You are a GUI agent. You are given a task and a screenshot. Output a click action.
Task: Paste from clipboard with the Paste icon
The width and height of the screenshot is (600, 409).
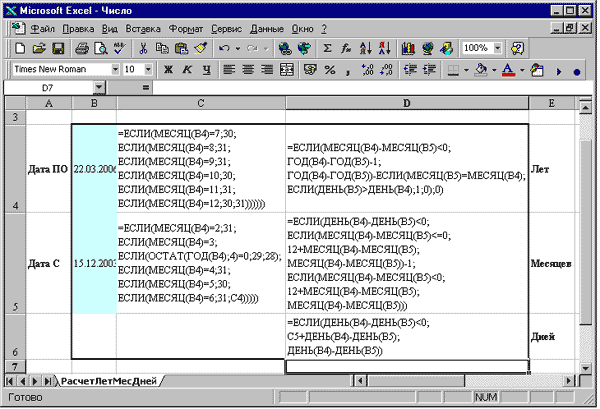pos(181,49)
